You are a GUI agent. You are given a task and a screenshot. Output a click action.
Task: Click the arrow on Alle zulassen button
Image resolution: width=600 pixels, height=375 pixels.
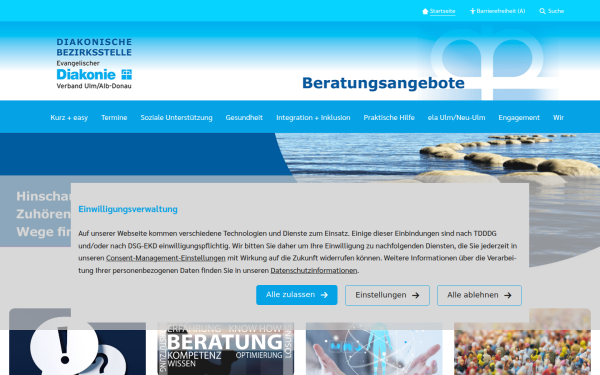pyautogui.click(x=324, y=295)
